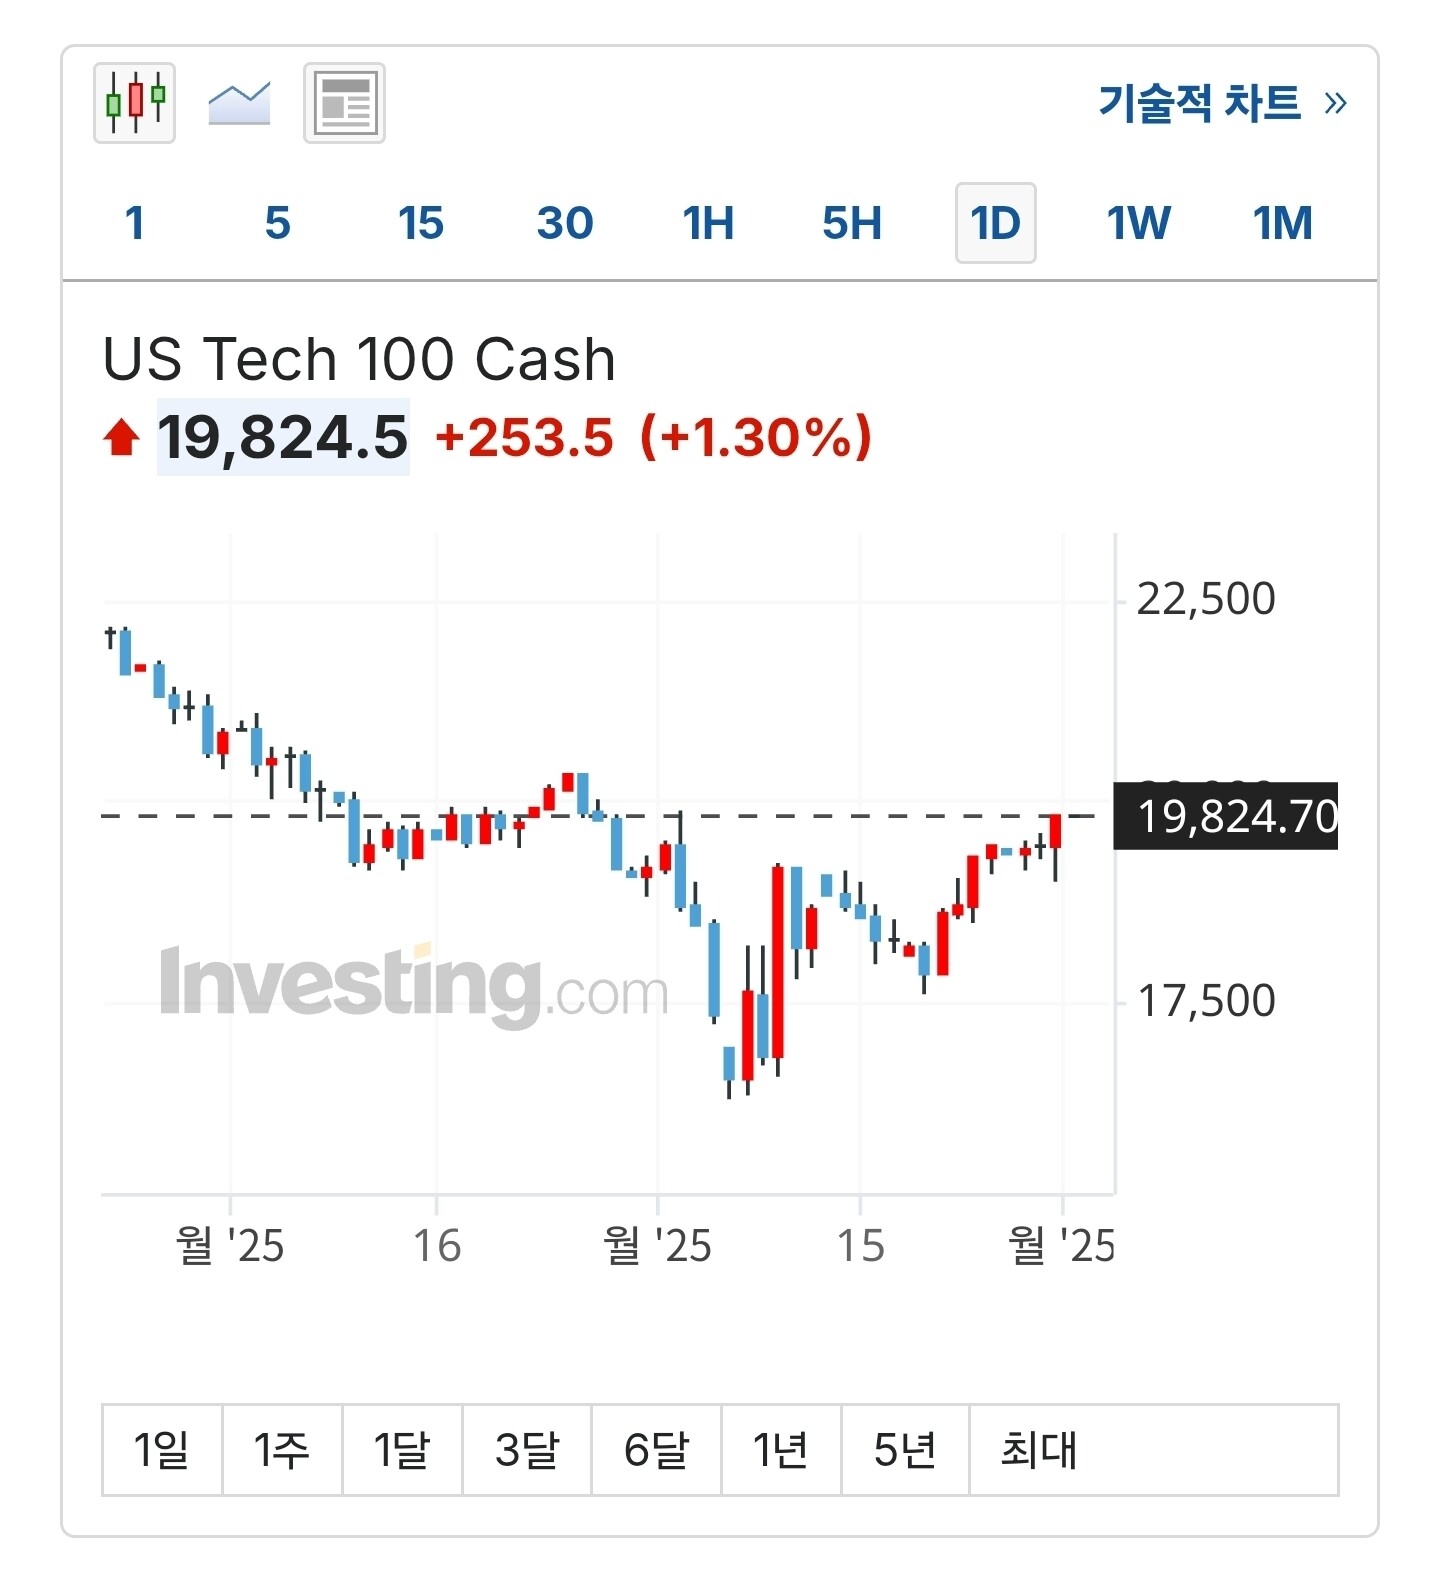Switch to the 1H interval

708,223
